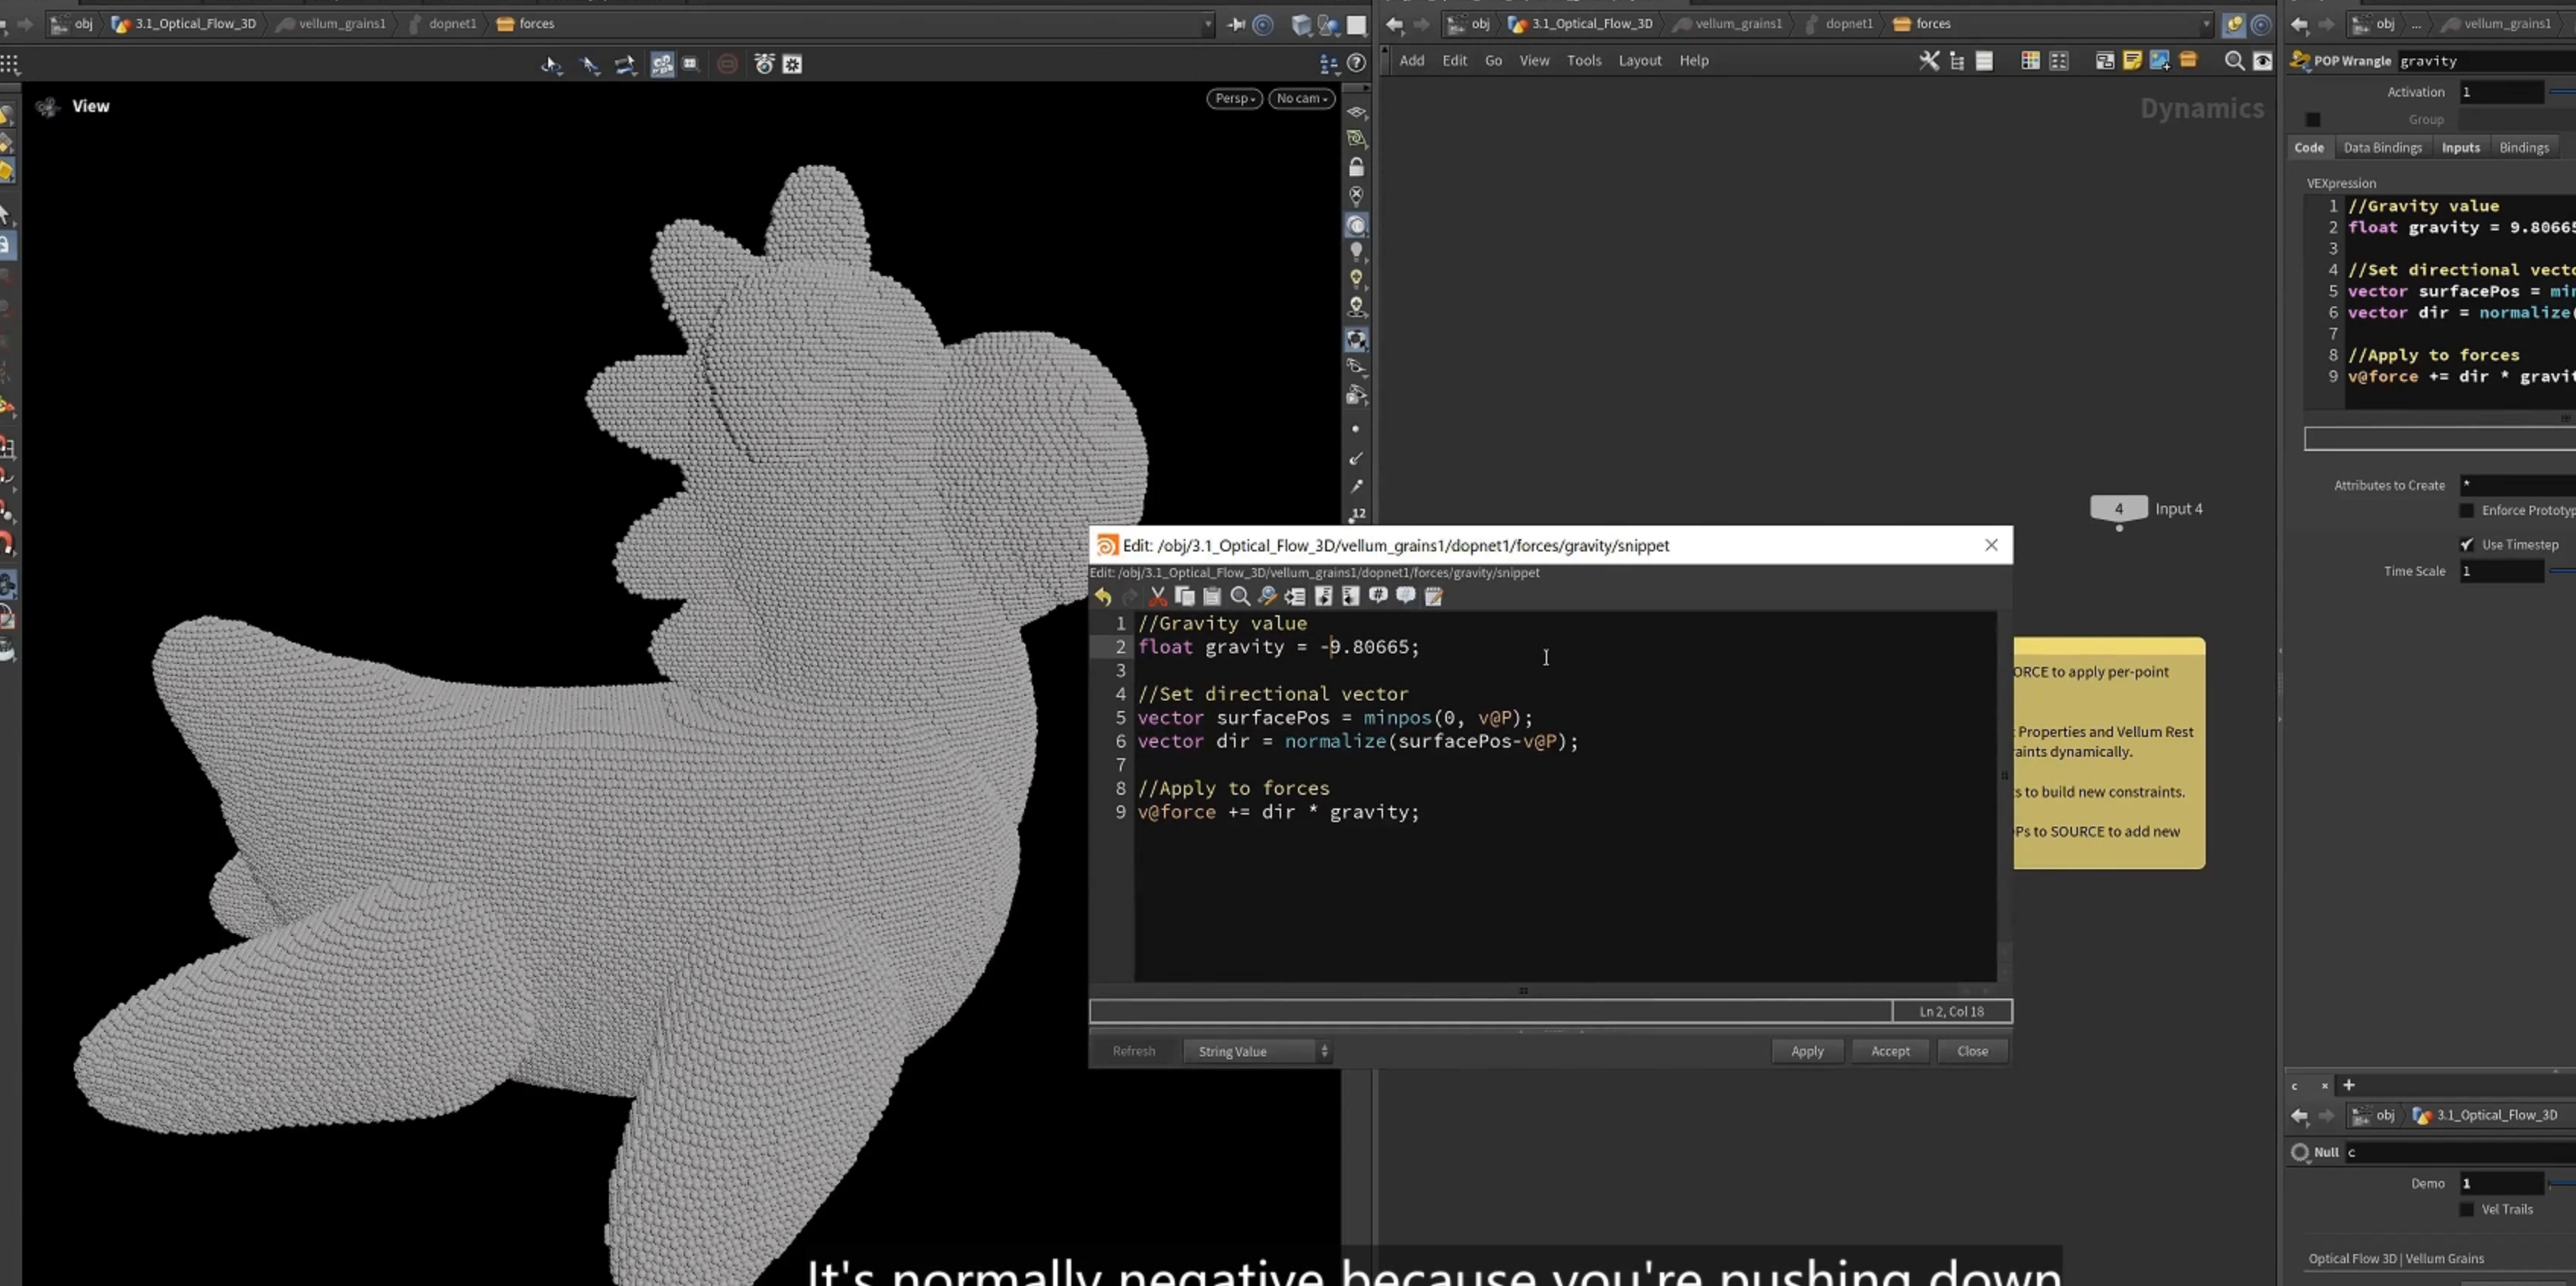Open the wrench tools icon in network editor
The height and width of the screenshot is (1286, 2576).
tap(1929, 61)
